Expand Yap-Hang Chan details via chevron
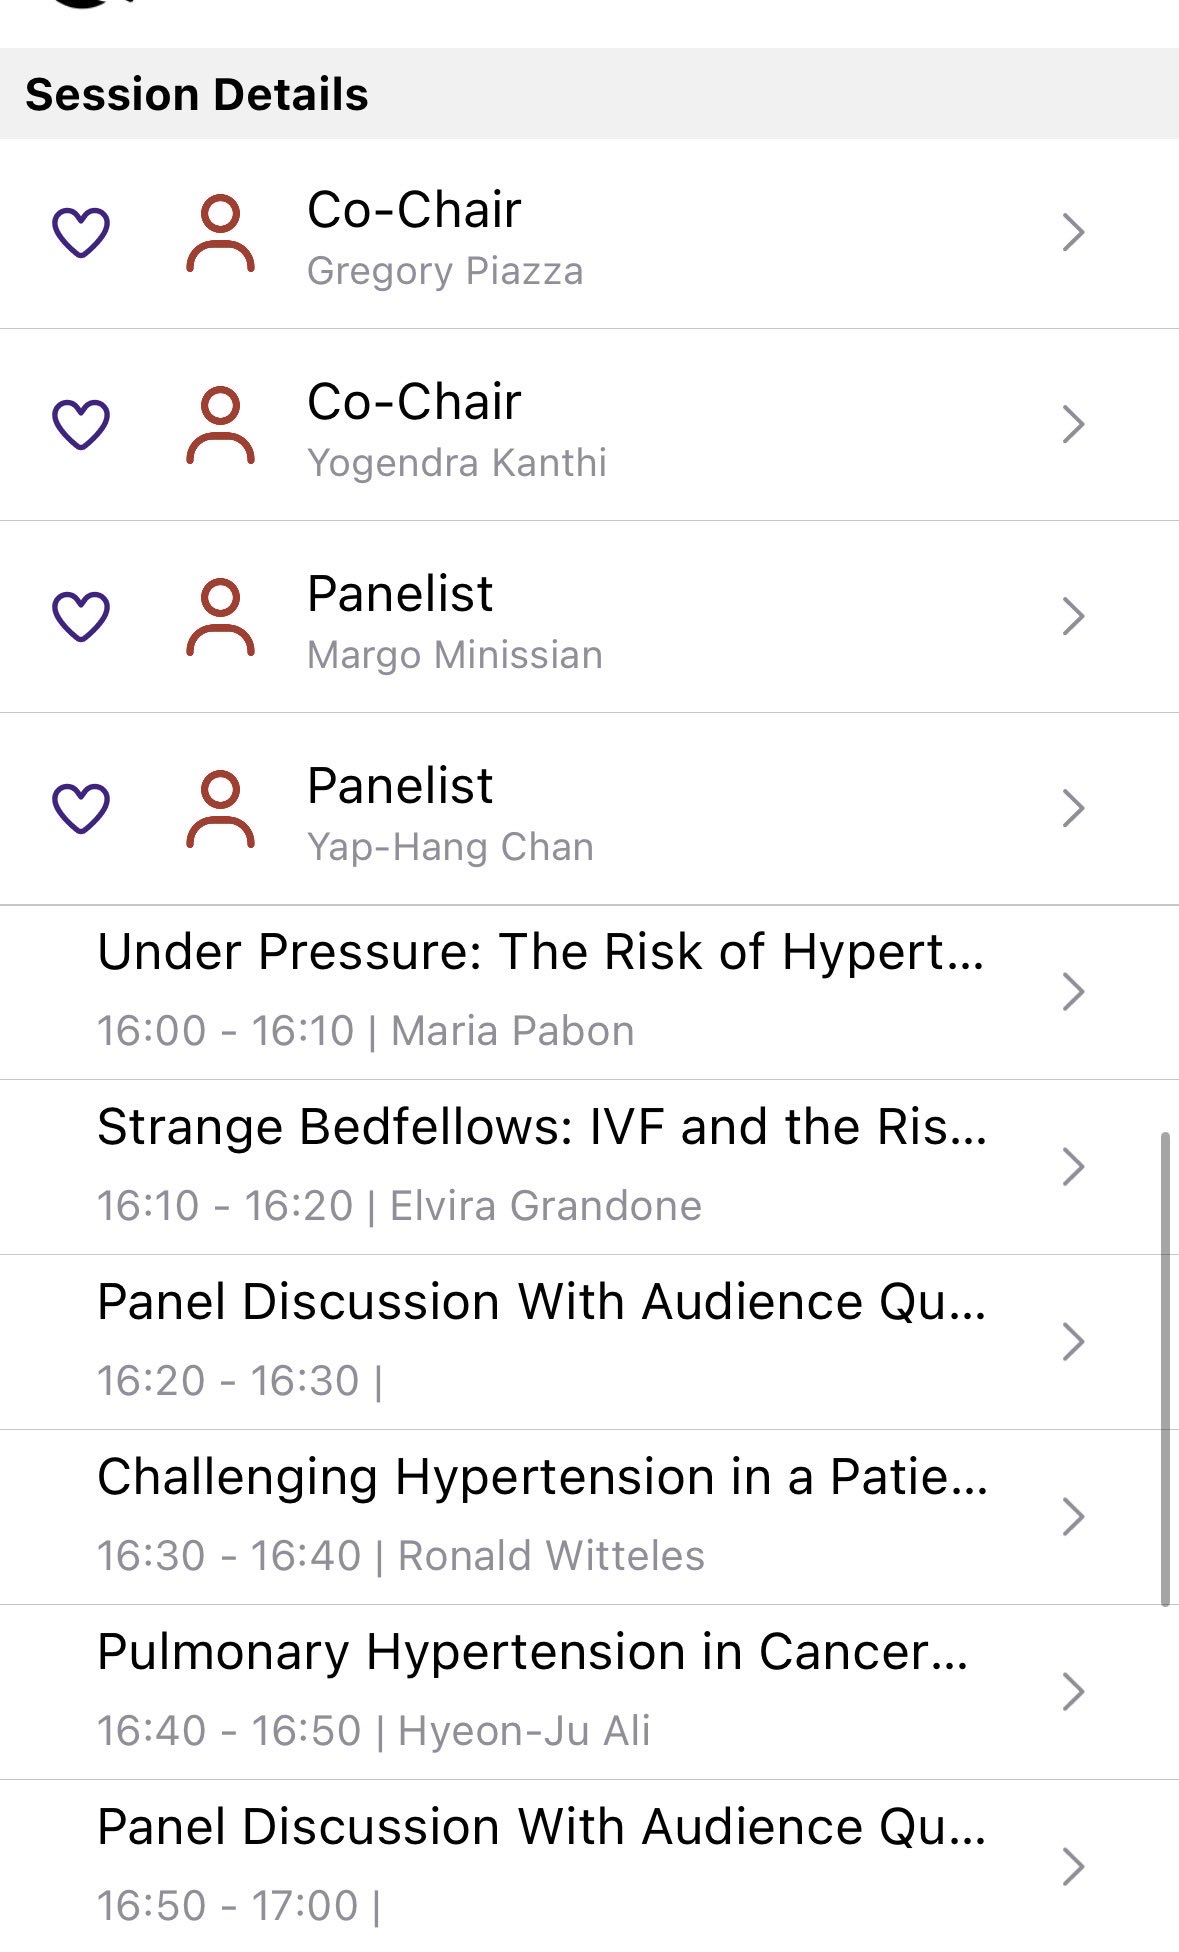Screen dimensions: 1179x1952 pyautogui.click(x=1073, y=808)
